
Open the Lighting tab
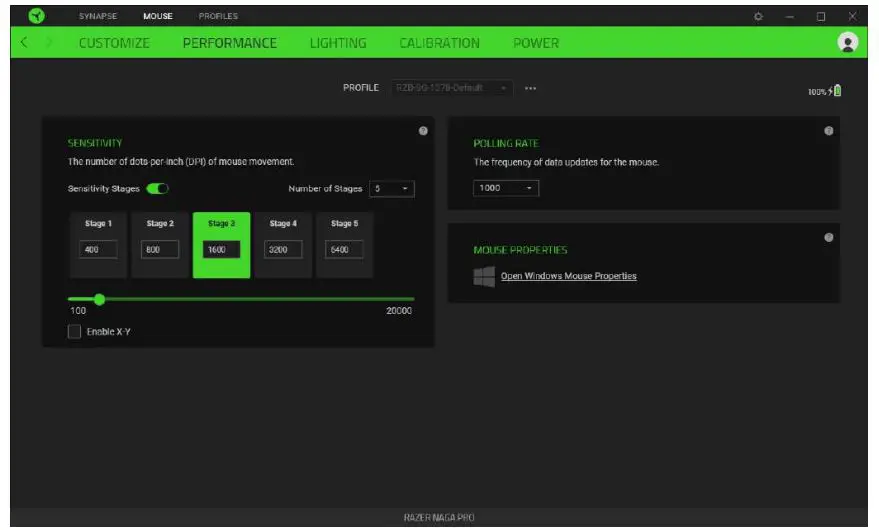(x=338, y=43)
